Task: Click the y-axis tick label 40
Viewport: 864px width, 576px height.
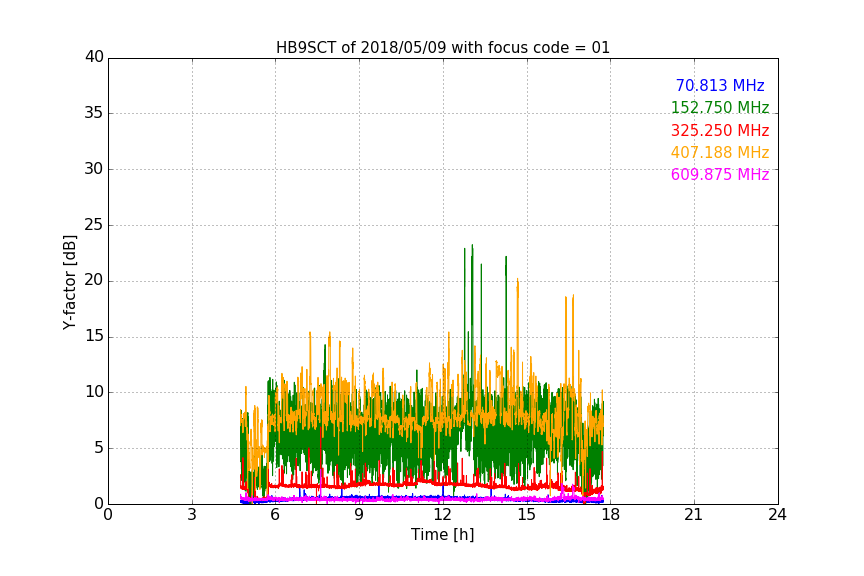Action: [94, 57]
